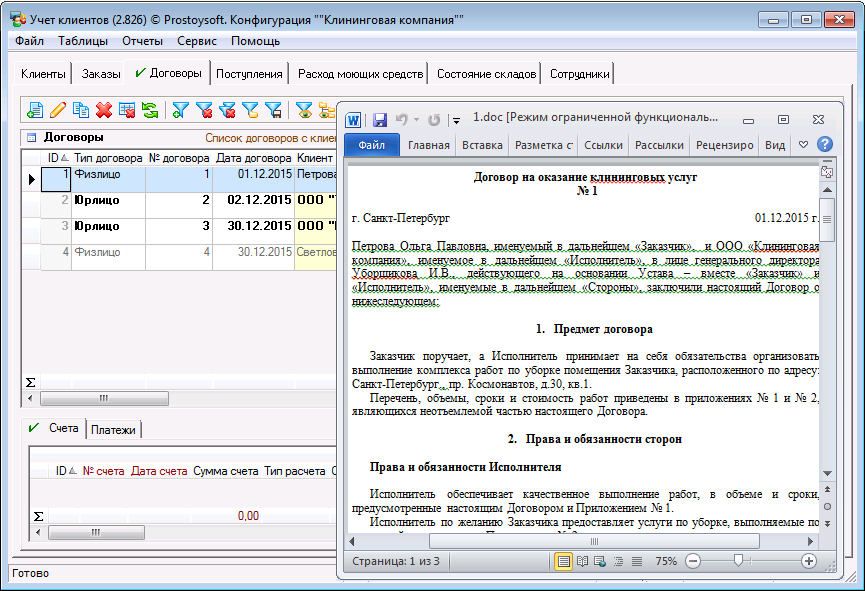
Task: Open Quick Access Toolbar customize dropdown
Action: pos(456,119)
